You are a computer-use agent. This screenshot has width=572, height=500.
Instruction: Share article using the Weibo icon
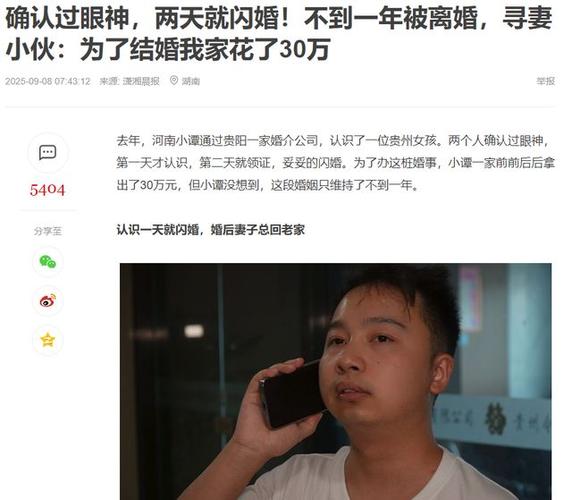48,301
